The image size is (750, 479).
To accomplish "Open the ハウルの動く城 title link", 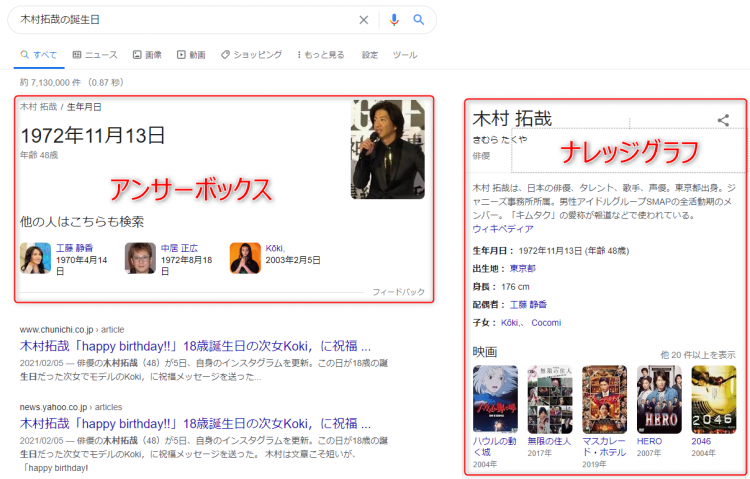I will tap(495, 446).
